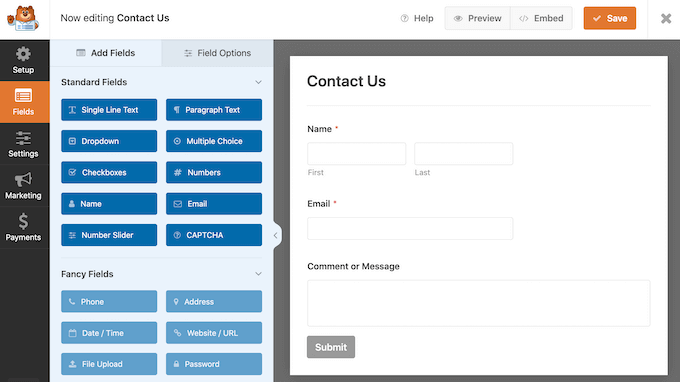Click the Last name input field

(464, 153)
